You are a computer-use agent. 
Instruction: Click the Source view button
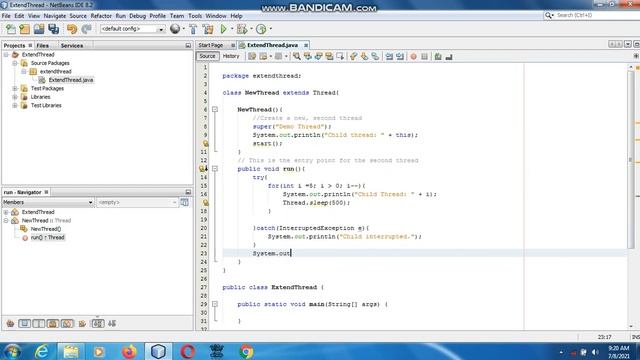[207, 56]
